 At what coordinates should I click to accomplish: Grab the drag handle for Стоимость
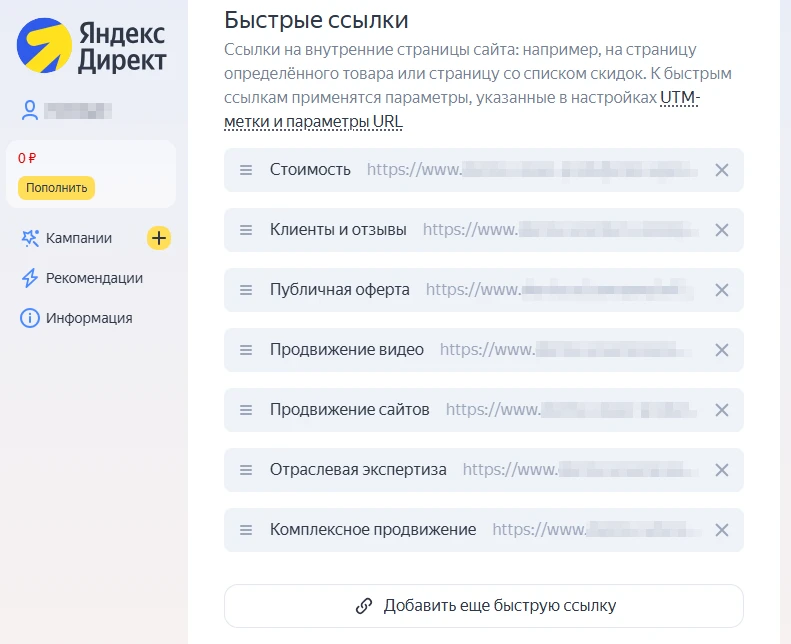tap(246, 170)
